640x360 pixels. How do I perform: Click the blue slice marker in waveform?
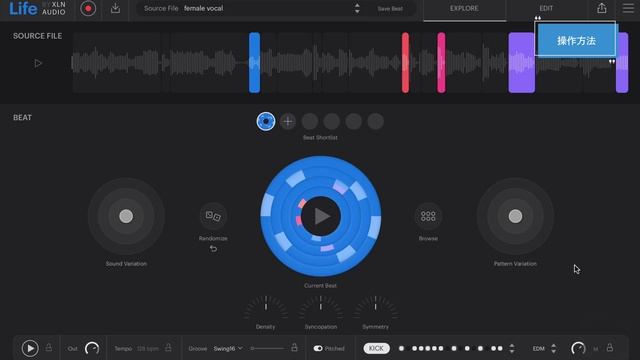[x=254, y=63]
